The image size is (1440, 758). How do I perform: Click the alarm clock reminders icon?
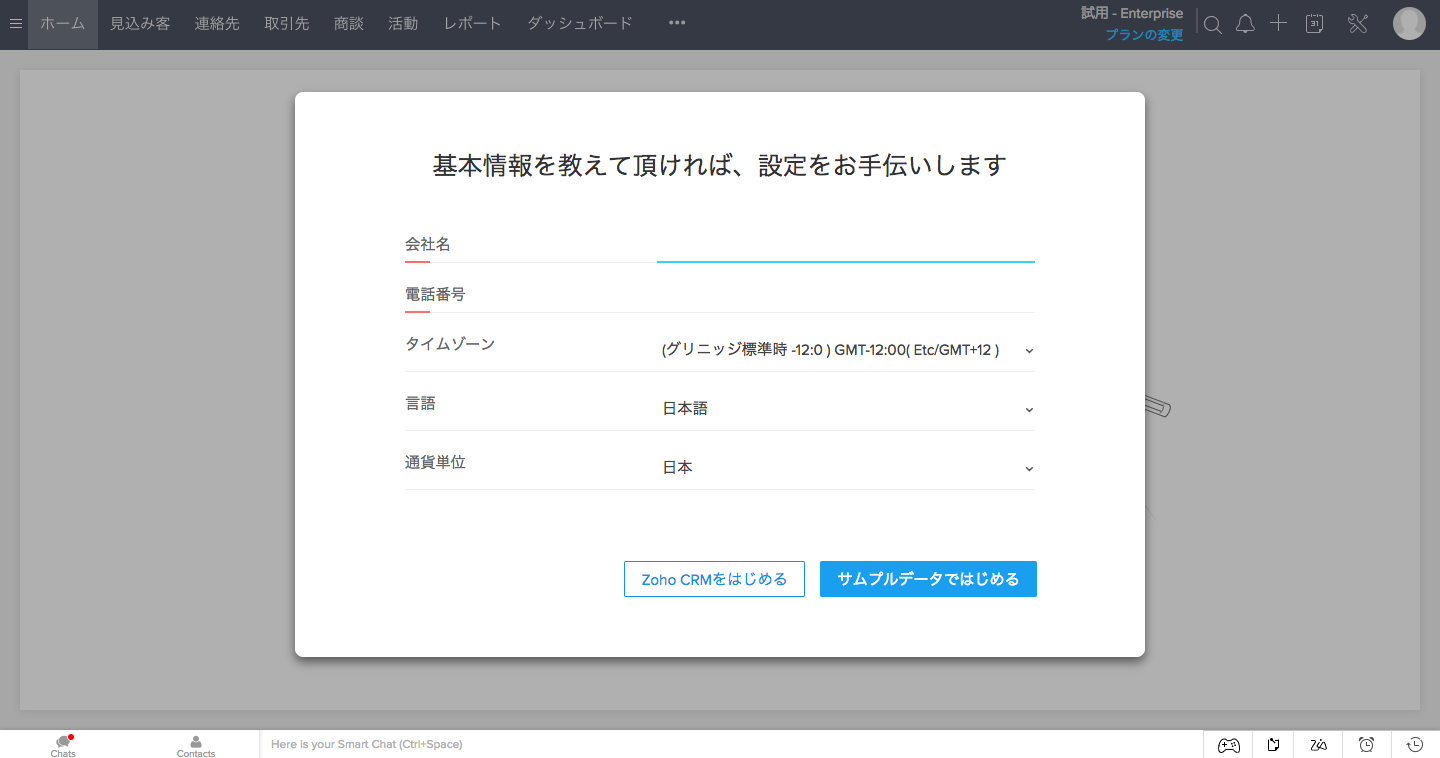coord(1366,744)
